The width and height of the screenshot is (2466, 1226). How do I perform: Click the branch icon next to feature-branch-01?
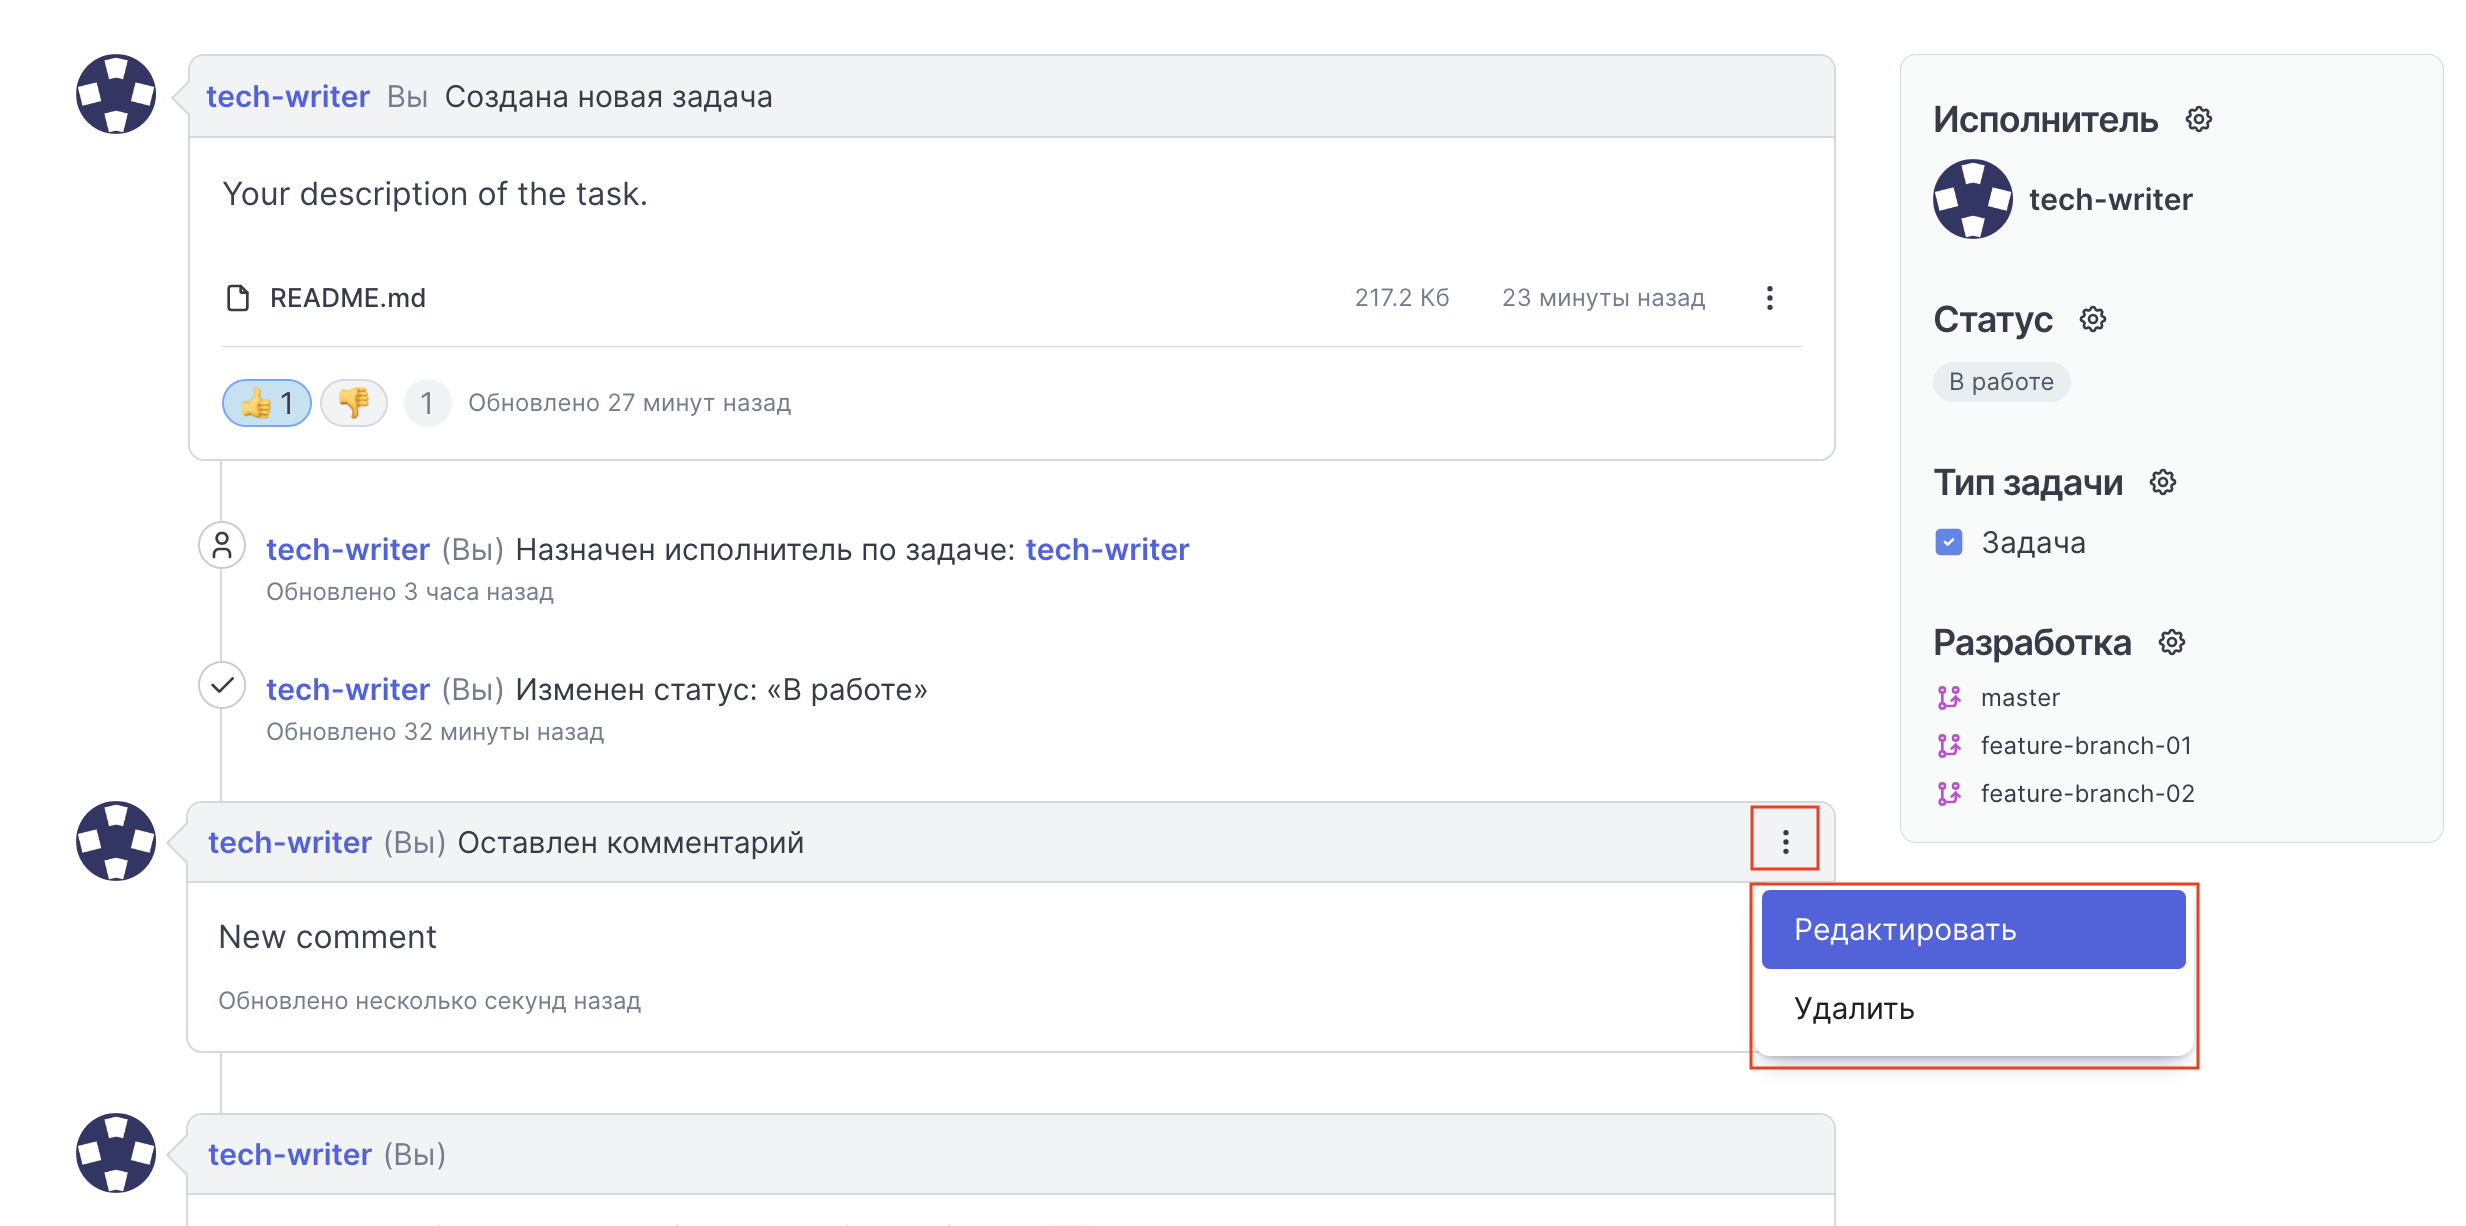click(x=1949, y=745)
